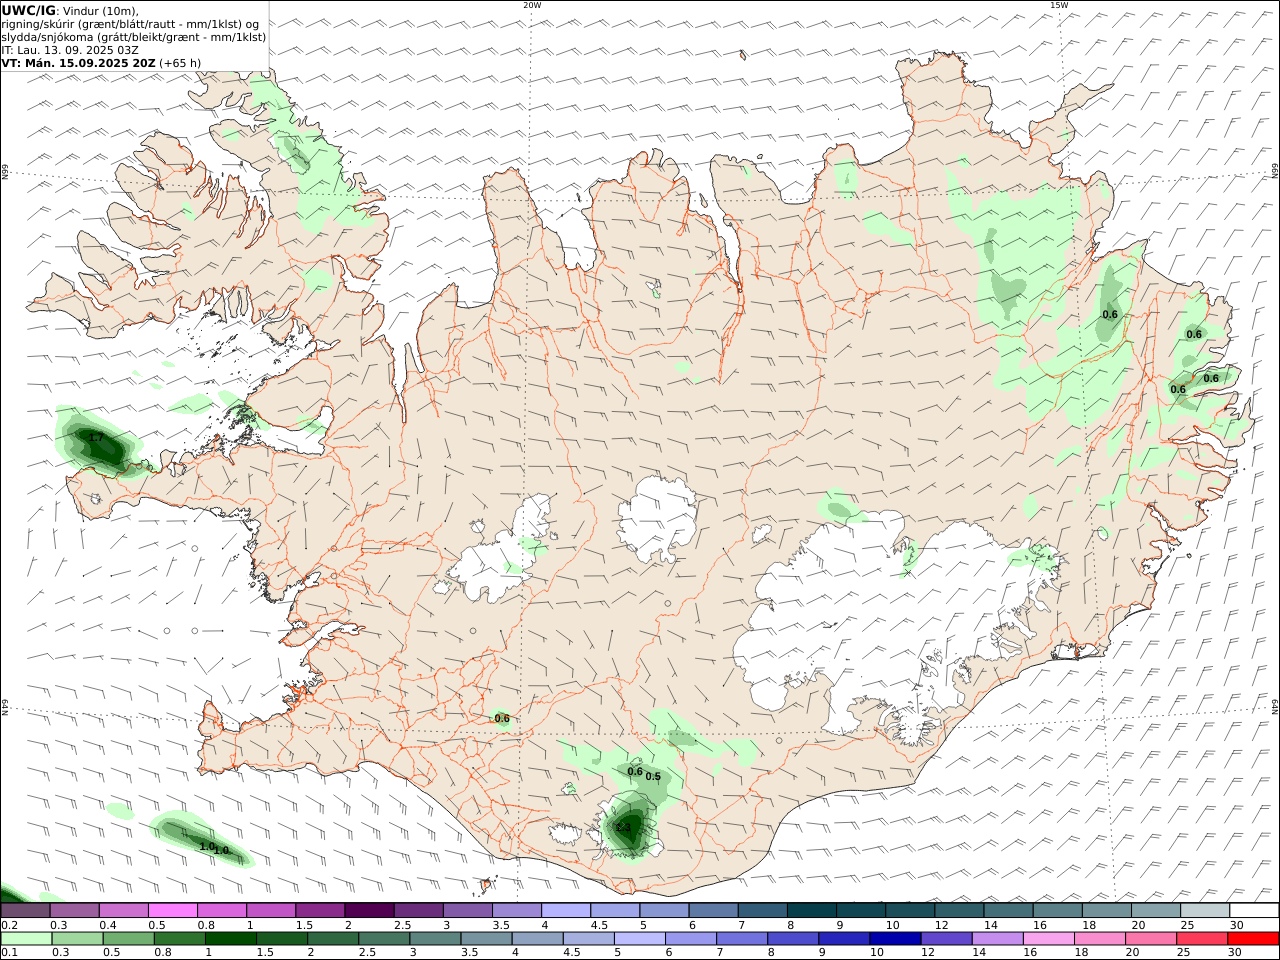Click 'slydda/snjókoma' legend description line
1280x960 pixels.
(134, 36)
